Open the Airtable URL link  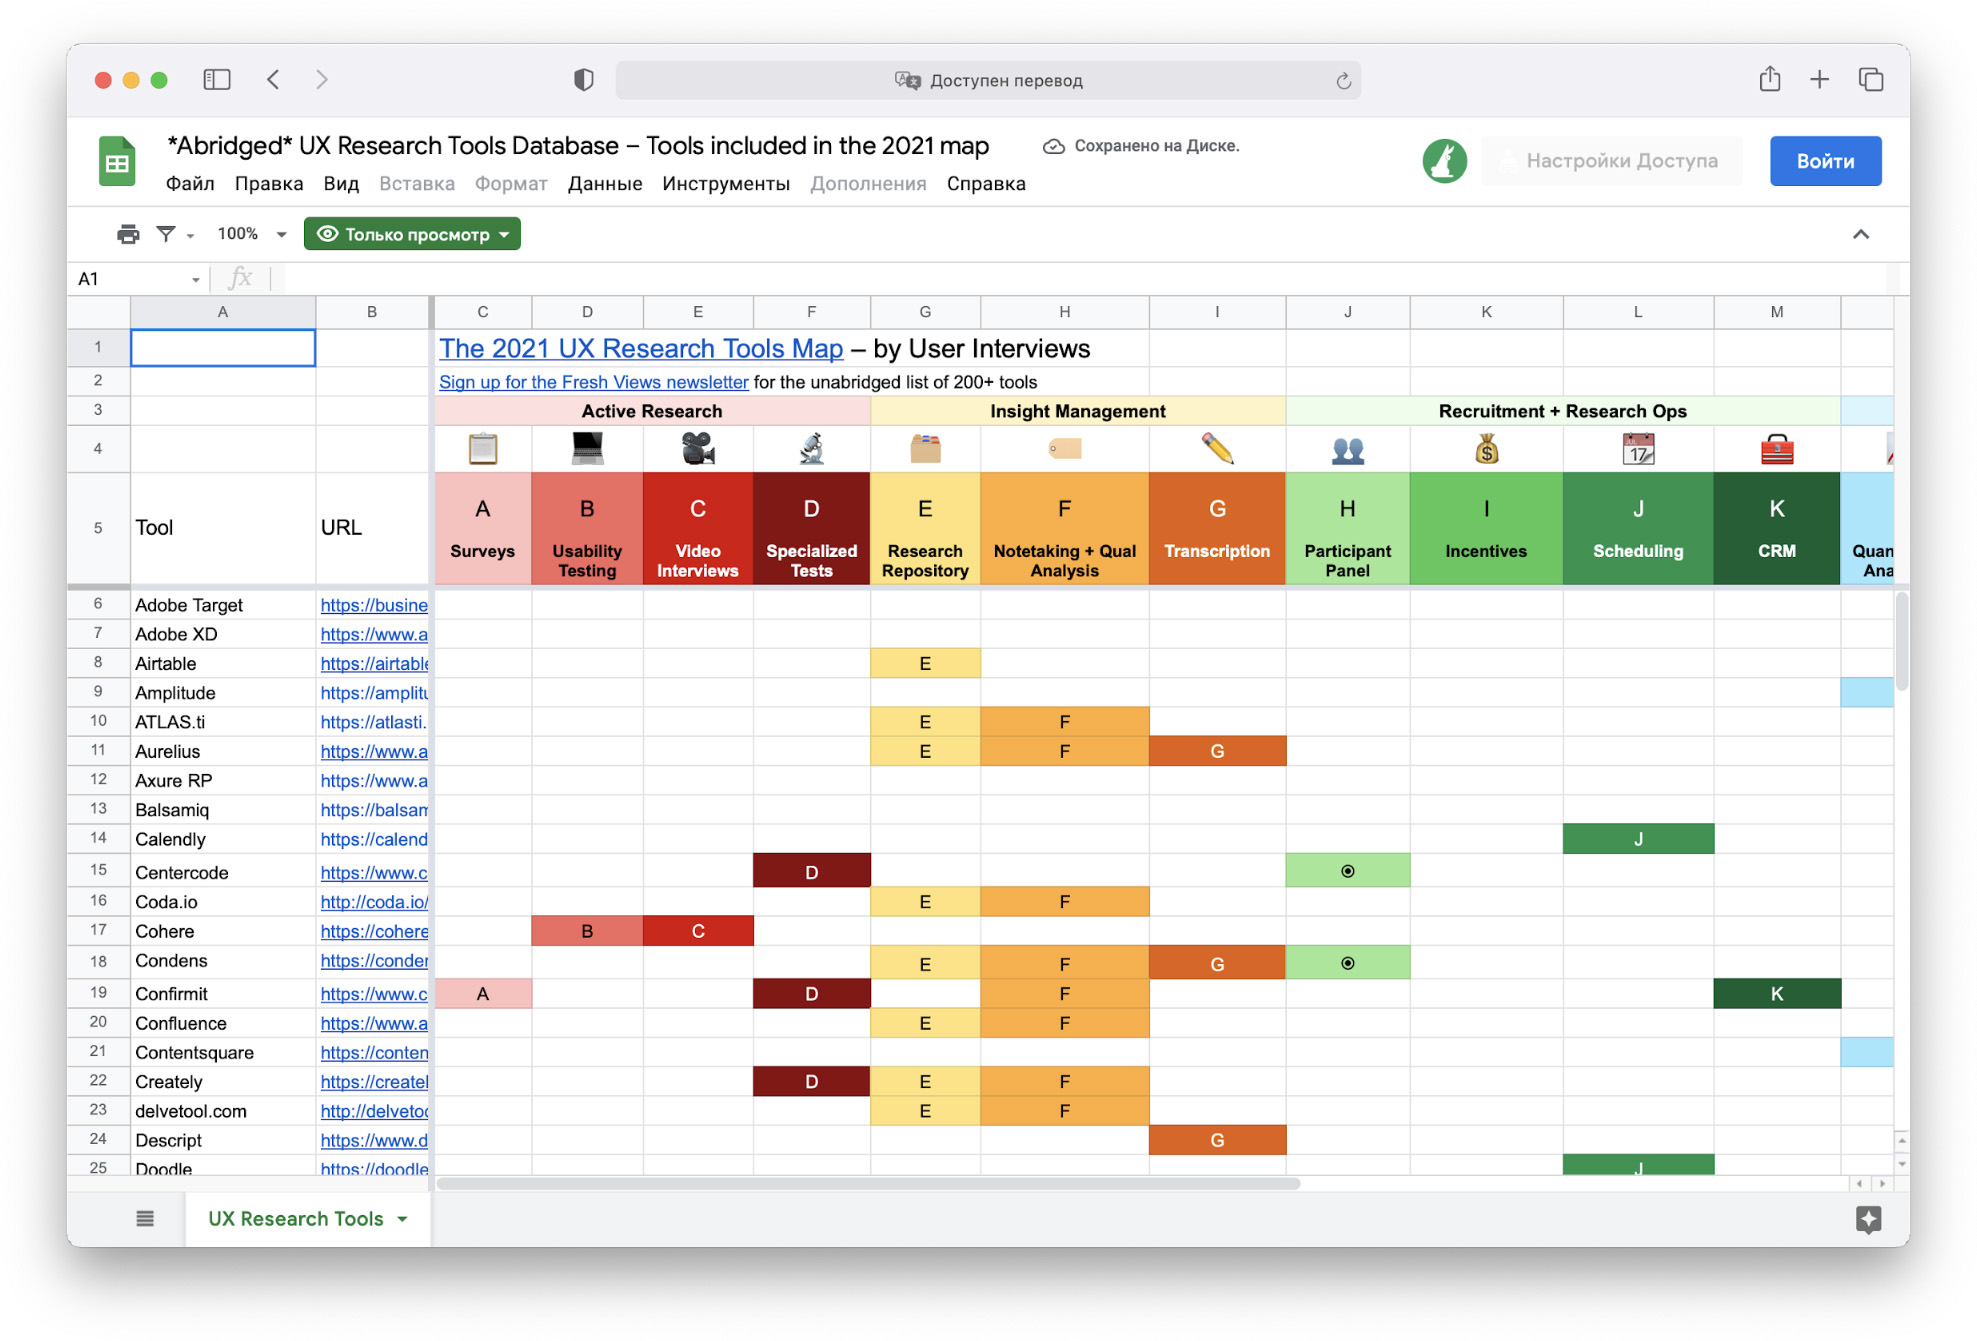374,663
